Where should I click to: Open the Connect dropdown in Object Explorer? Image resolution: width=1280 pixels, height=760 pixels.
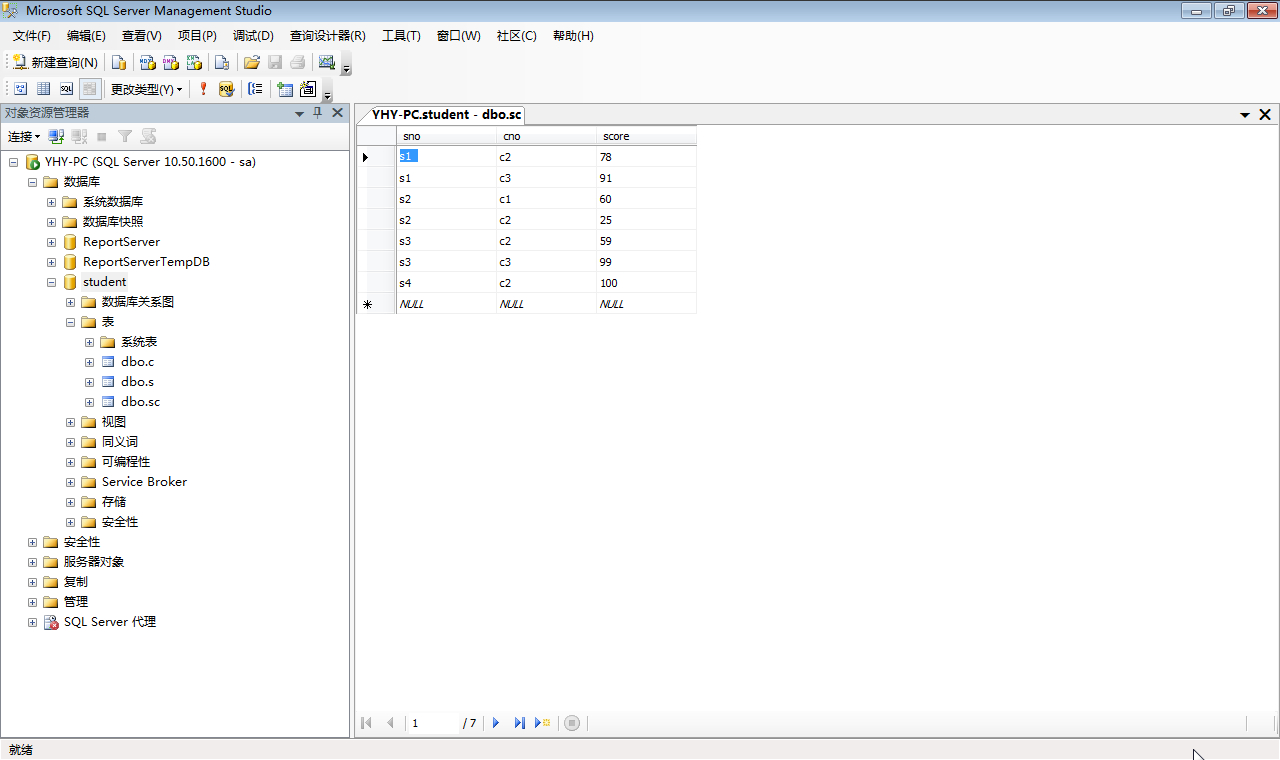coord(24,136)
